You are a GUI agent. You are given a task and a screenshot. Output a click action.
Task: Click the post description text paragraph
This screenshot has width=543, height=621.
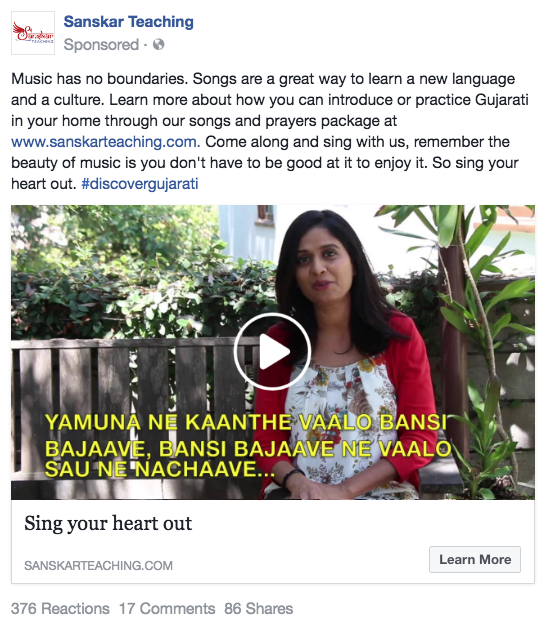(270, 131)
